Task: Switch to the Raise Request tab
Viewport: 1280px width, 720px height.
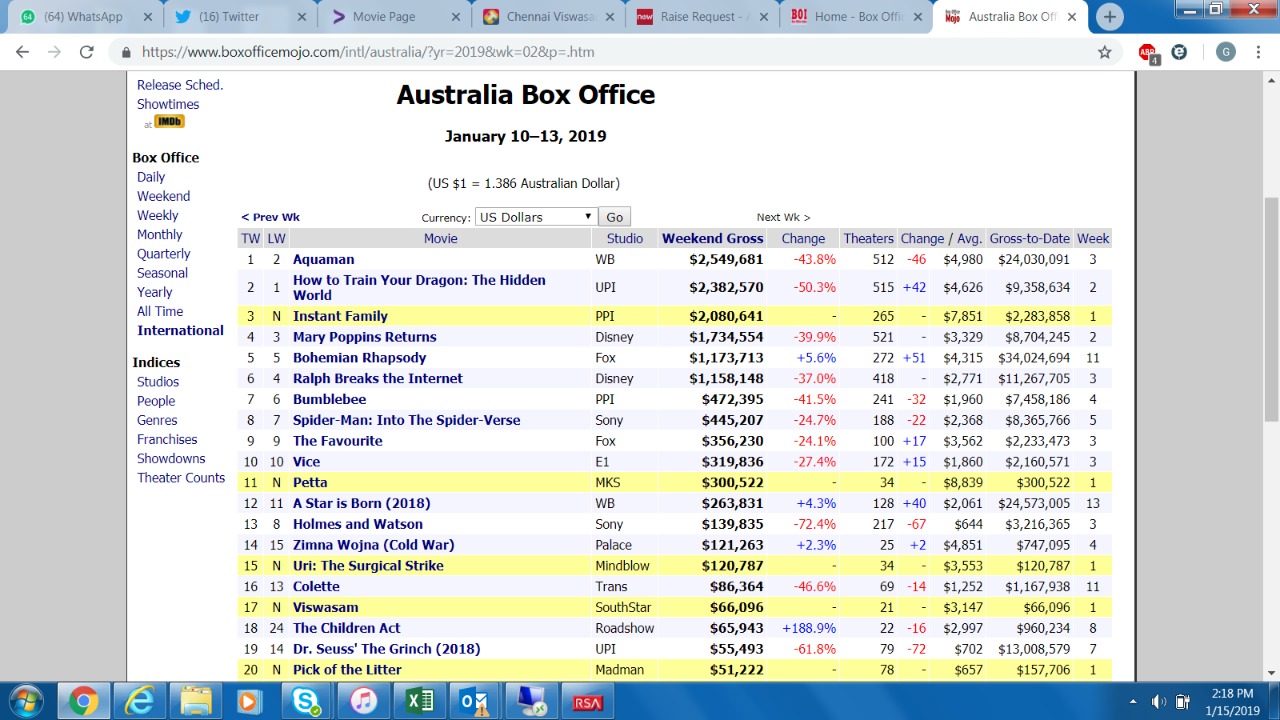Action: [699, 17]
